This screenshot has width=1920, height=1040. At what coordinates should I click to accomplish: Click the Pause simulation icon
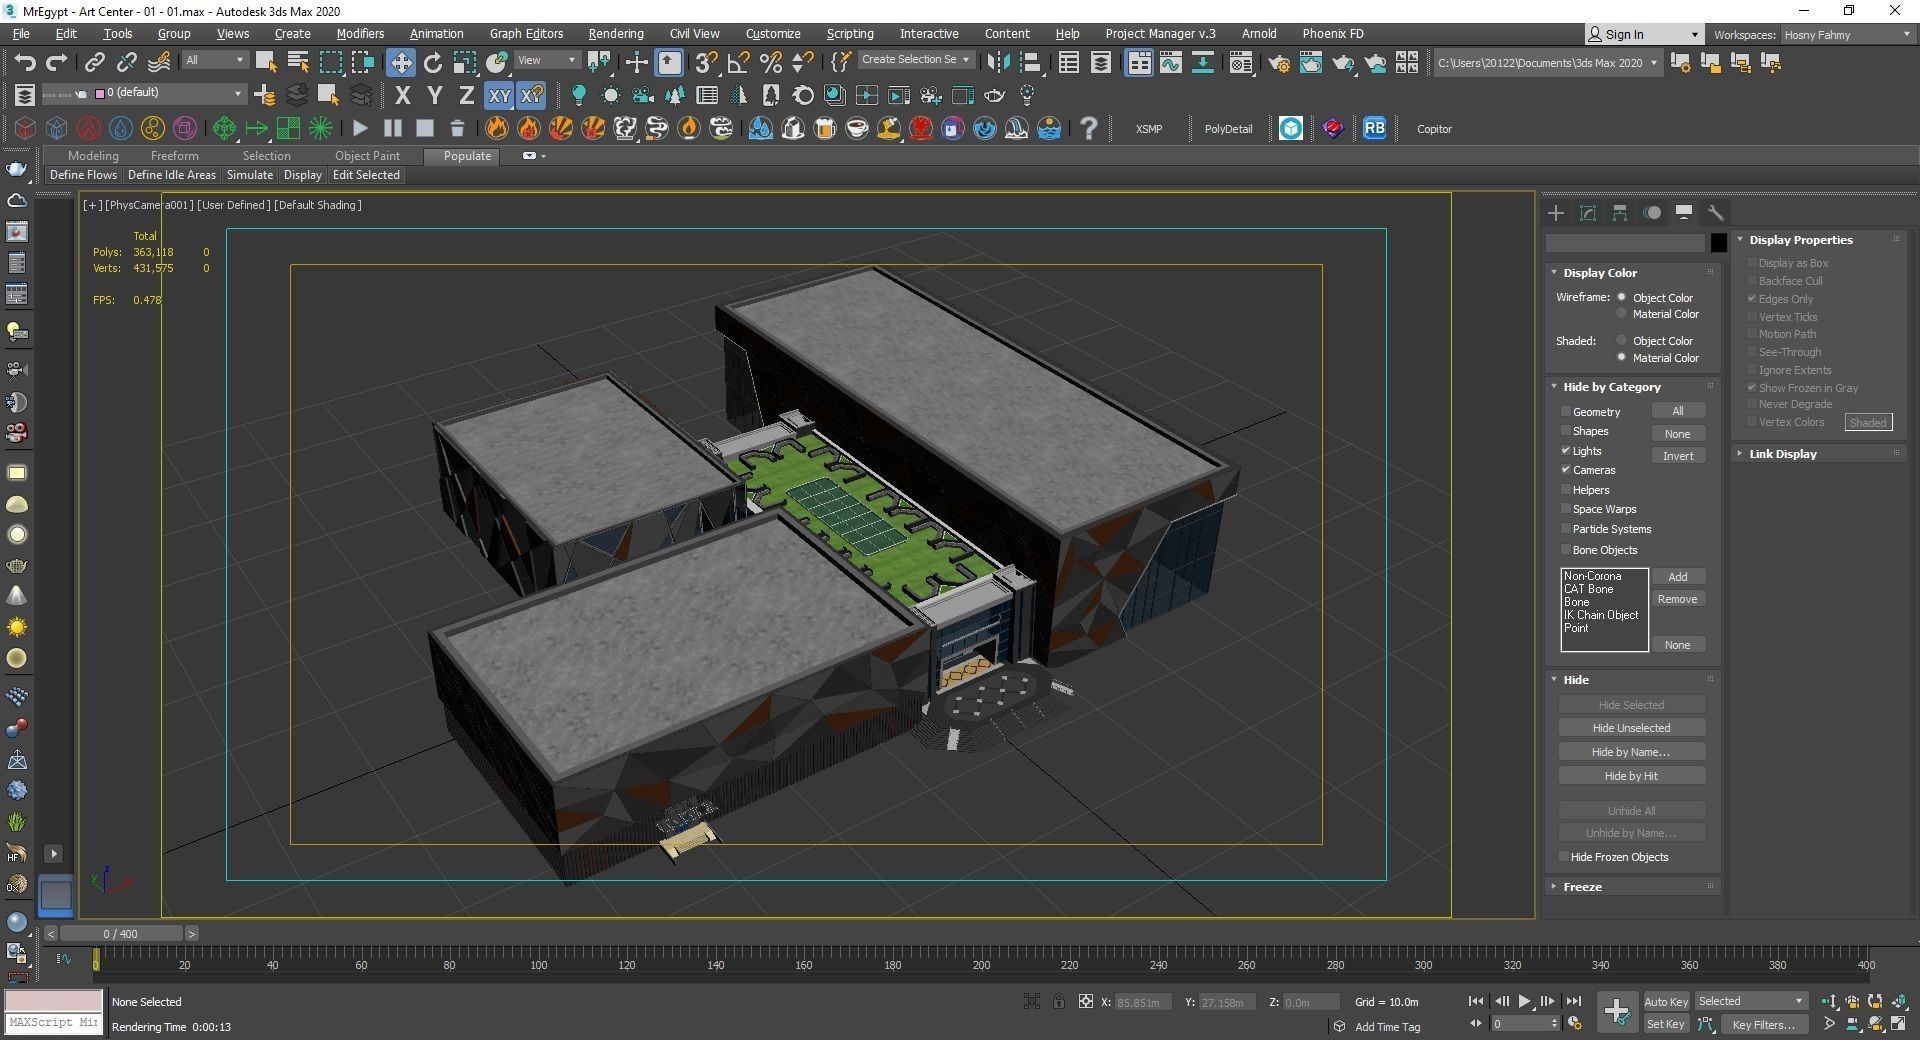tap(393, 128)
